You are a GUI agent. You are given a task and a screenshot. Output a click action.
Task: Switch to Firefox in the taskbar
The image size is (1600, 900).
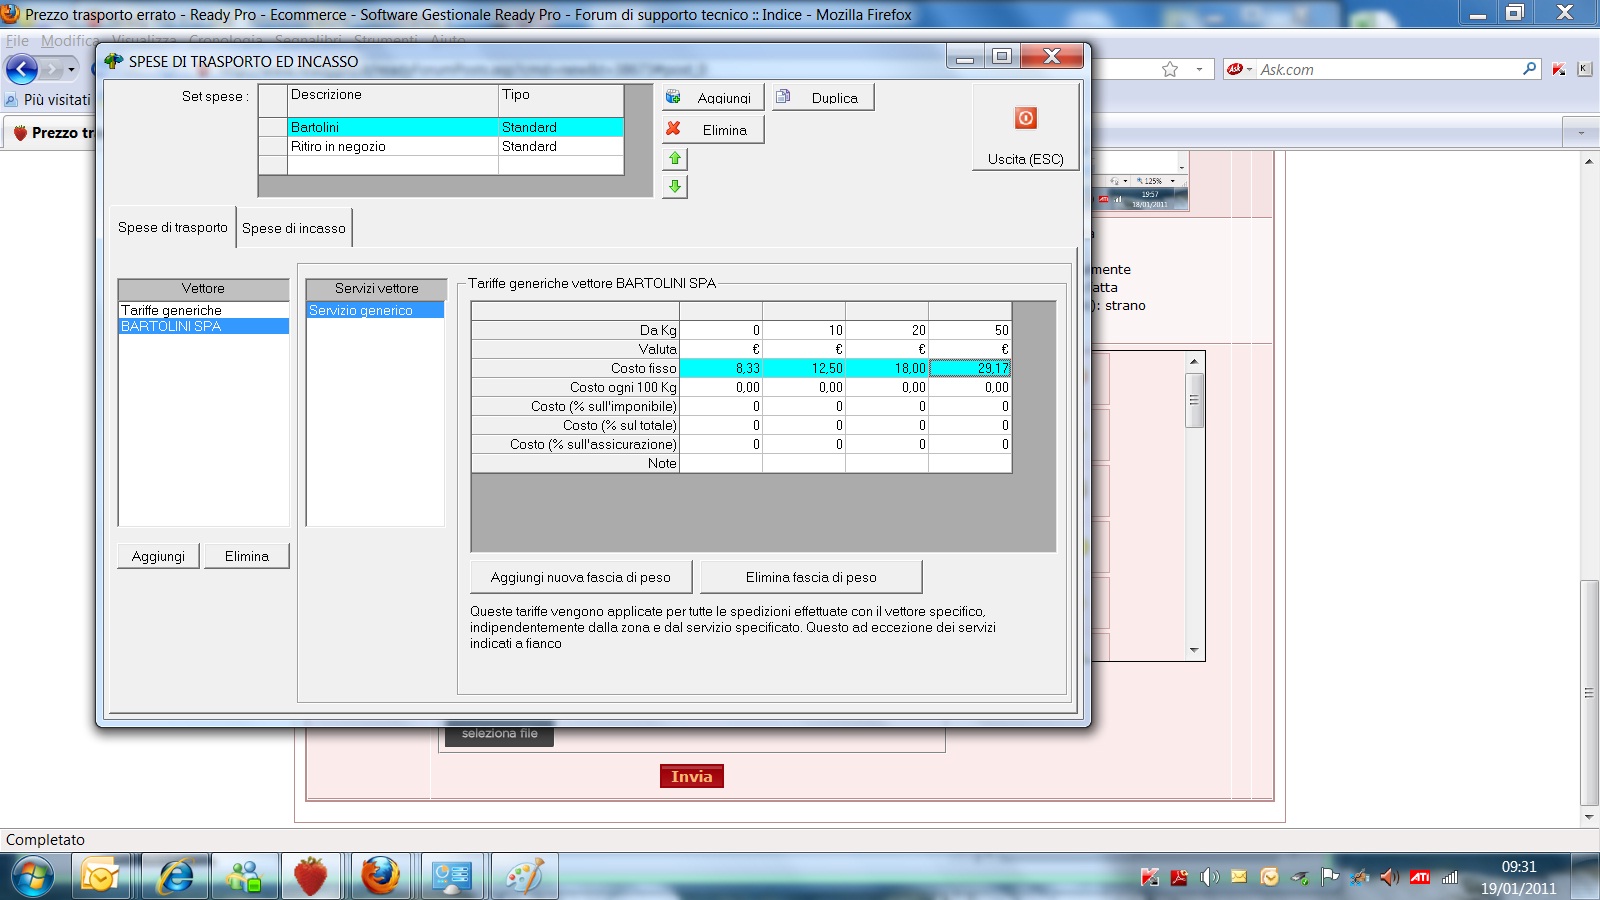click(381, 877)
